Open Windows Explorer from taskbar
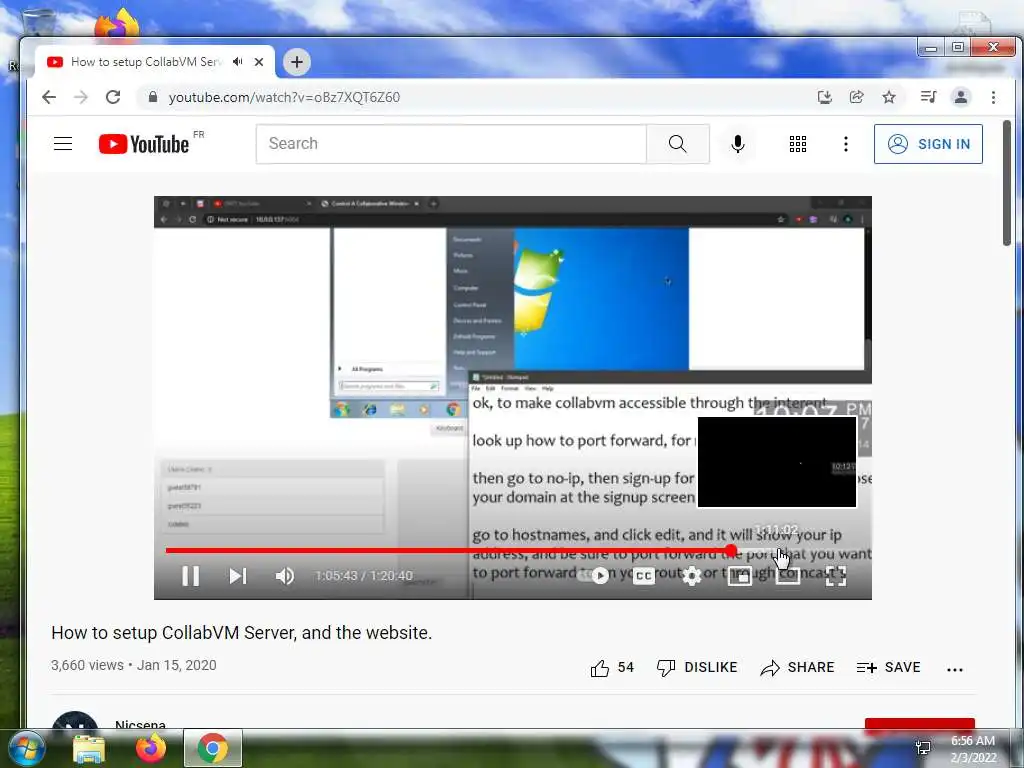 89,749
